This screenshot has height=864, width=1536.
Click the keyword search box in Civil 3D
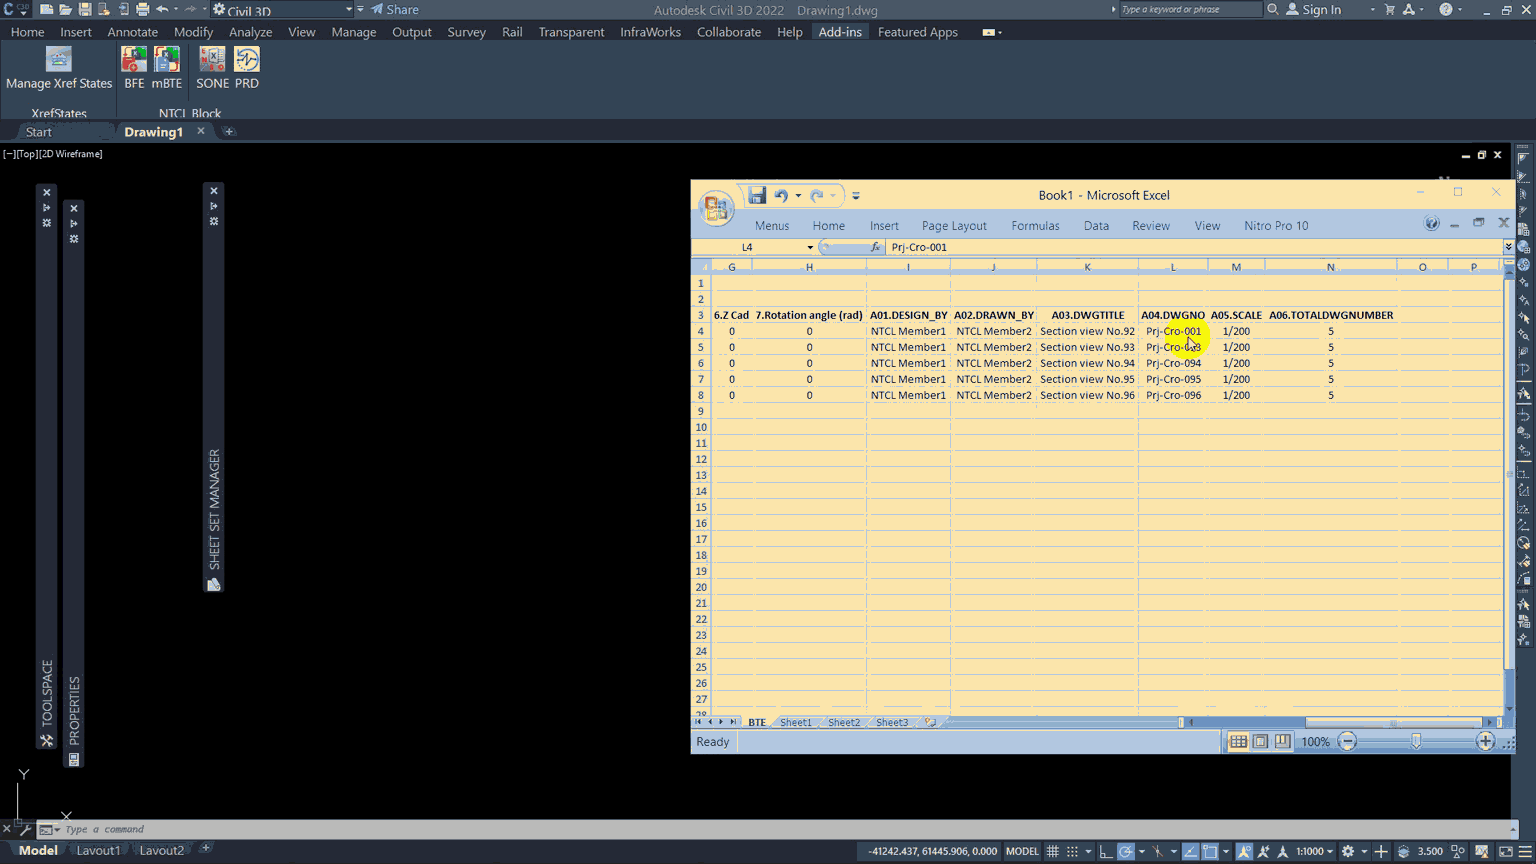1190,10
